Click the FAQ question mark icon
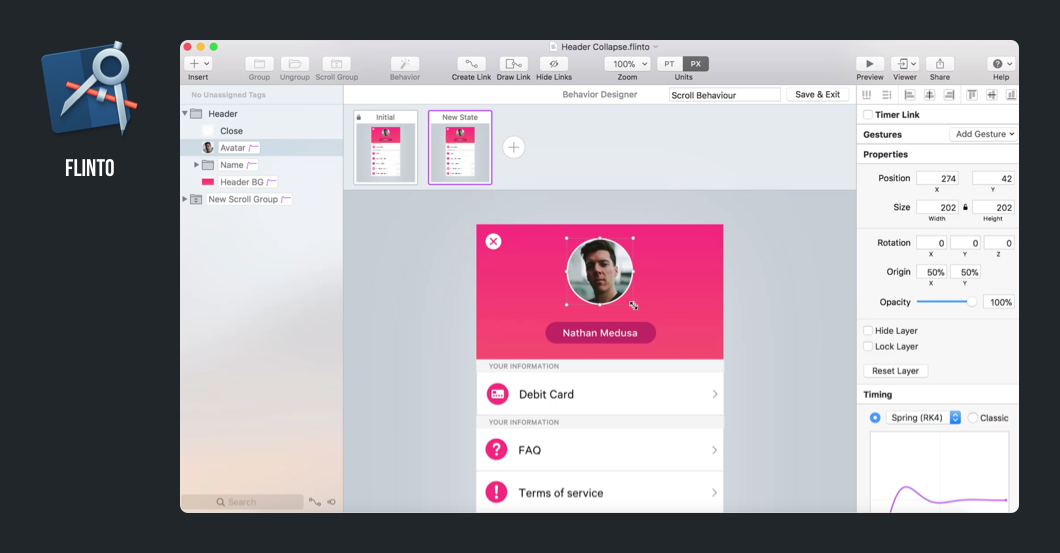 pyautogui.click(x=497, y=450)
